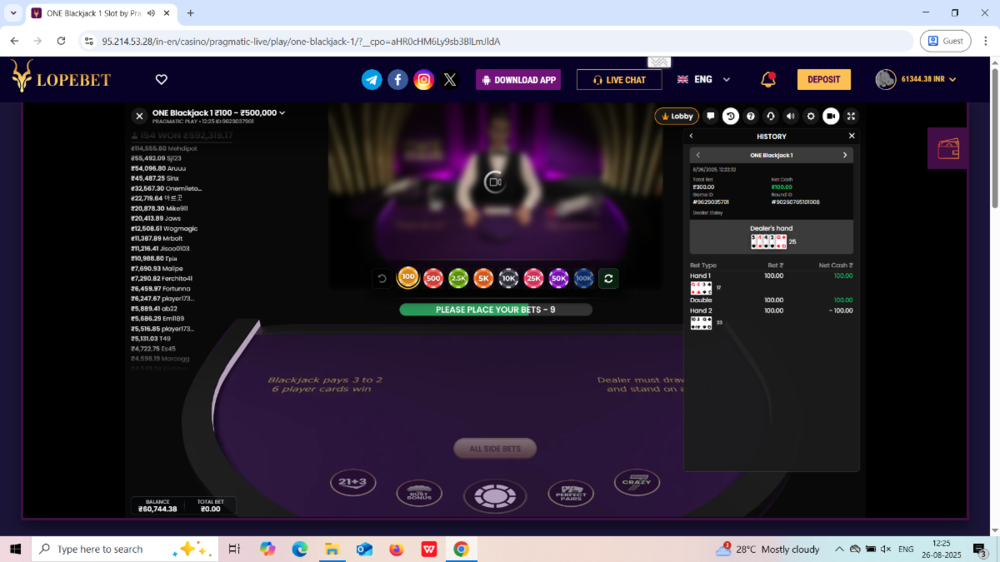Close the ONE Blackjack game with X
Image resolution: width=1000 pixels, height=562 pixels.
click(139, 116)
